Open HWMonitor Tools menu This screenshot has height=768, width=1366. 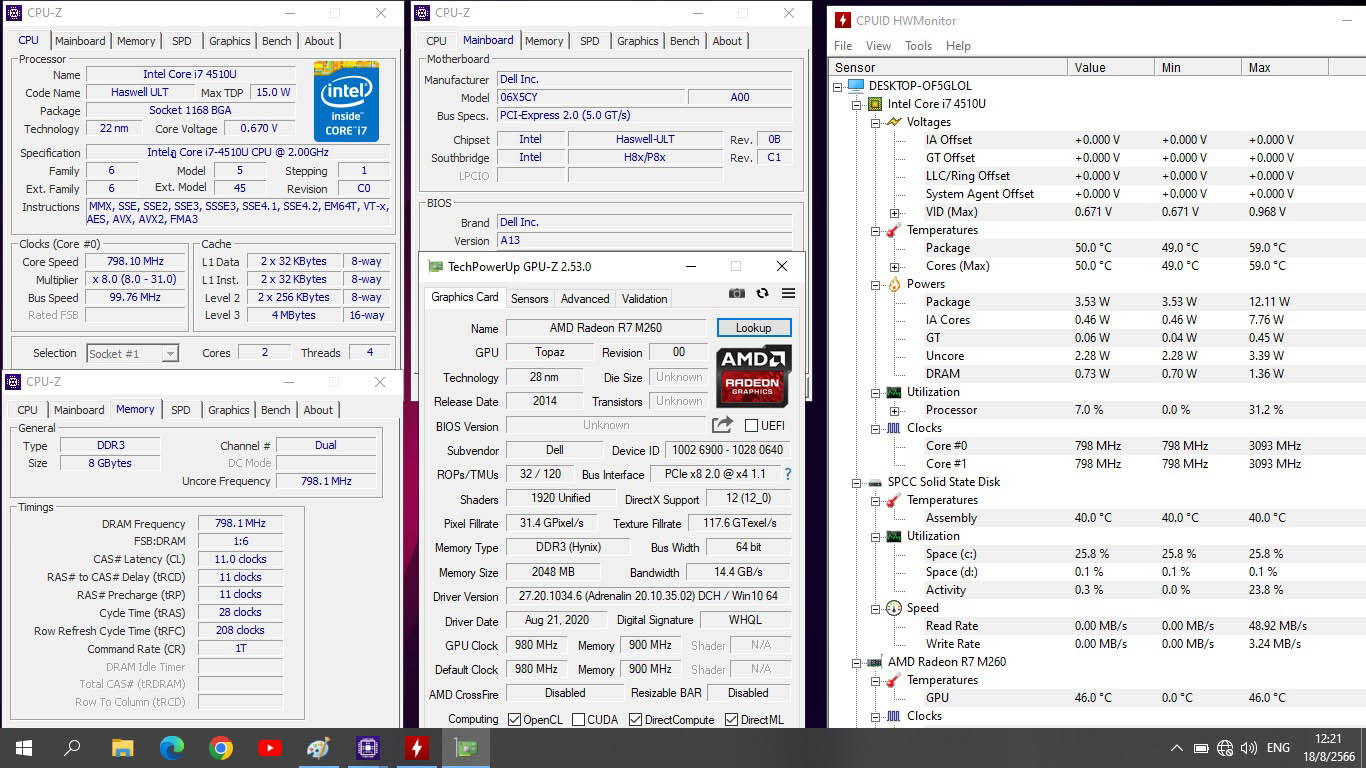click(918, 46)
